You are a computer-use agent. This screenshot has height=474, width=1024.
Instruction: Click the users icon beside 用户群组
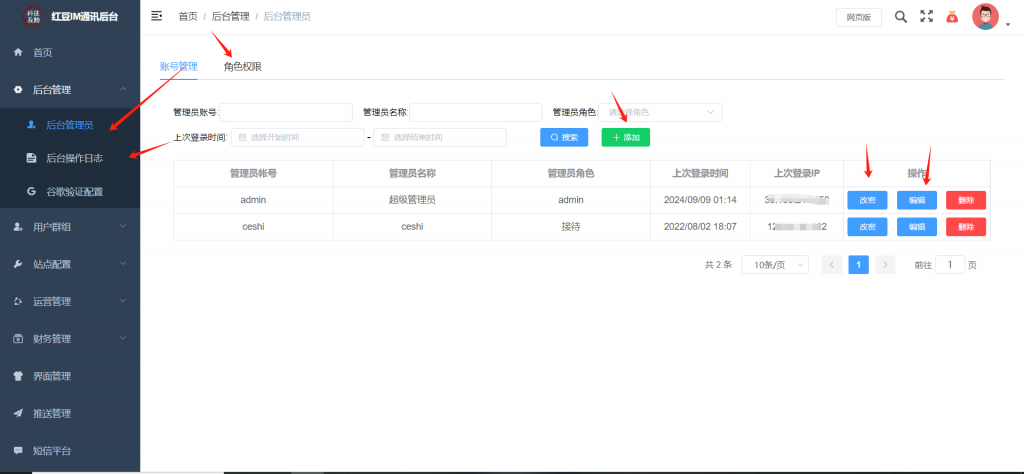pyautogui.click(x=18, y=227)
